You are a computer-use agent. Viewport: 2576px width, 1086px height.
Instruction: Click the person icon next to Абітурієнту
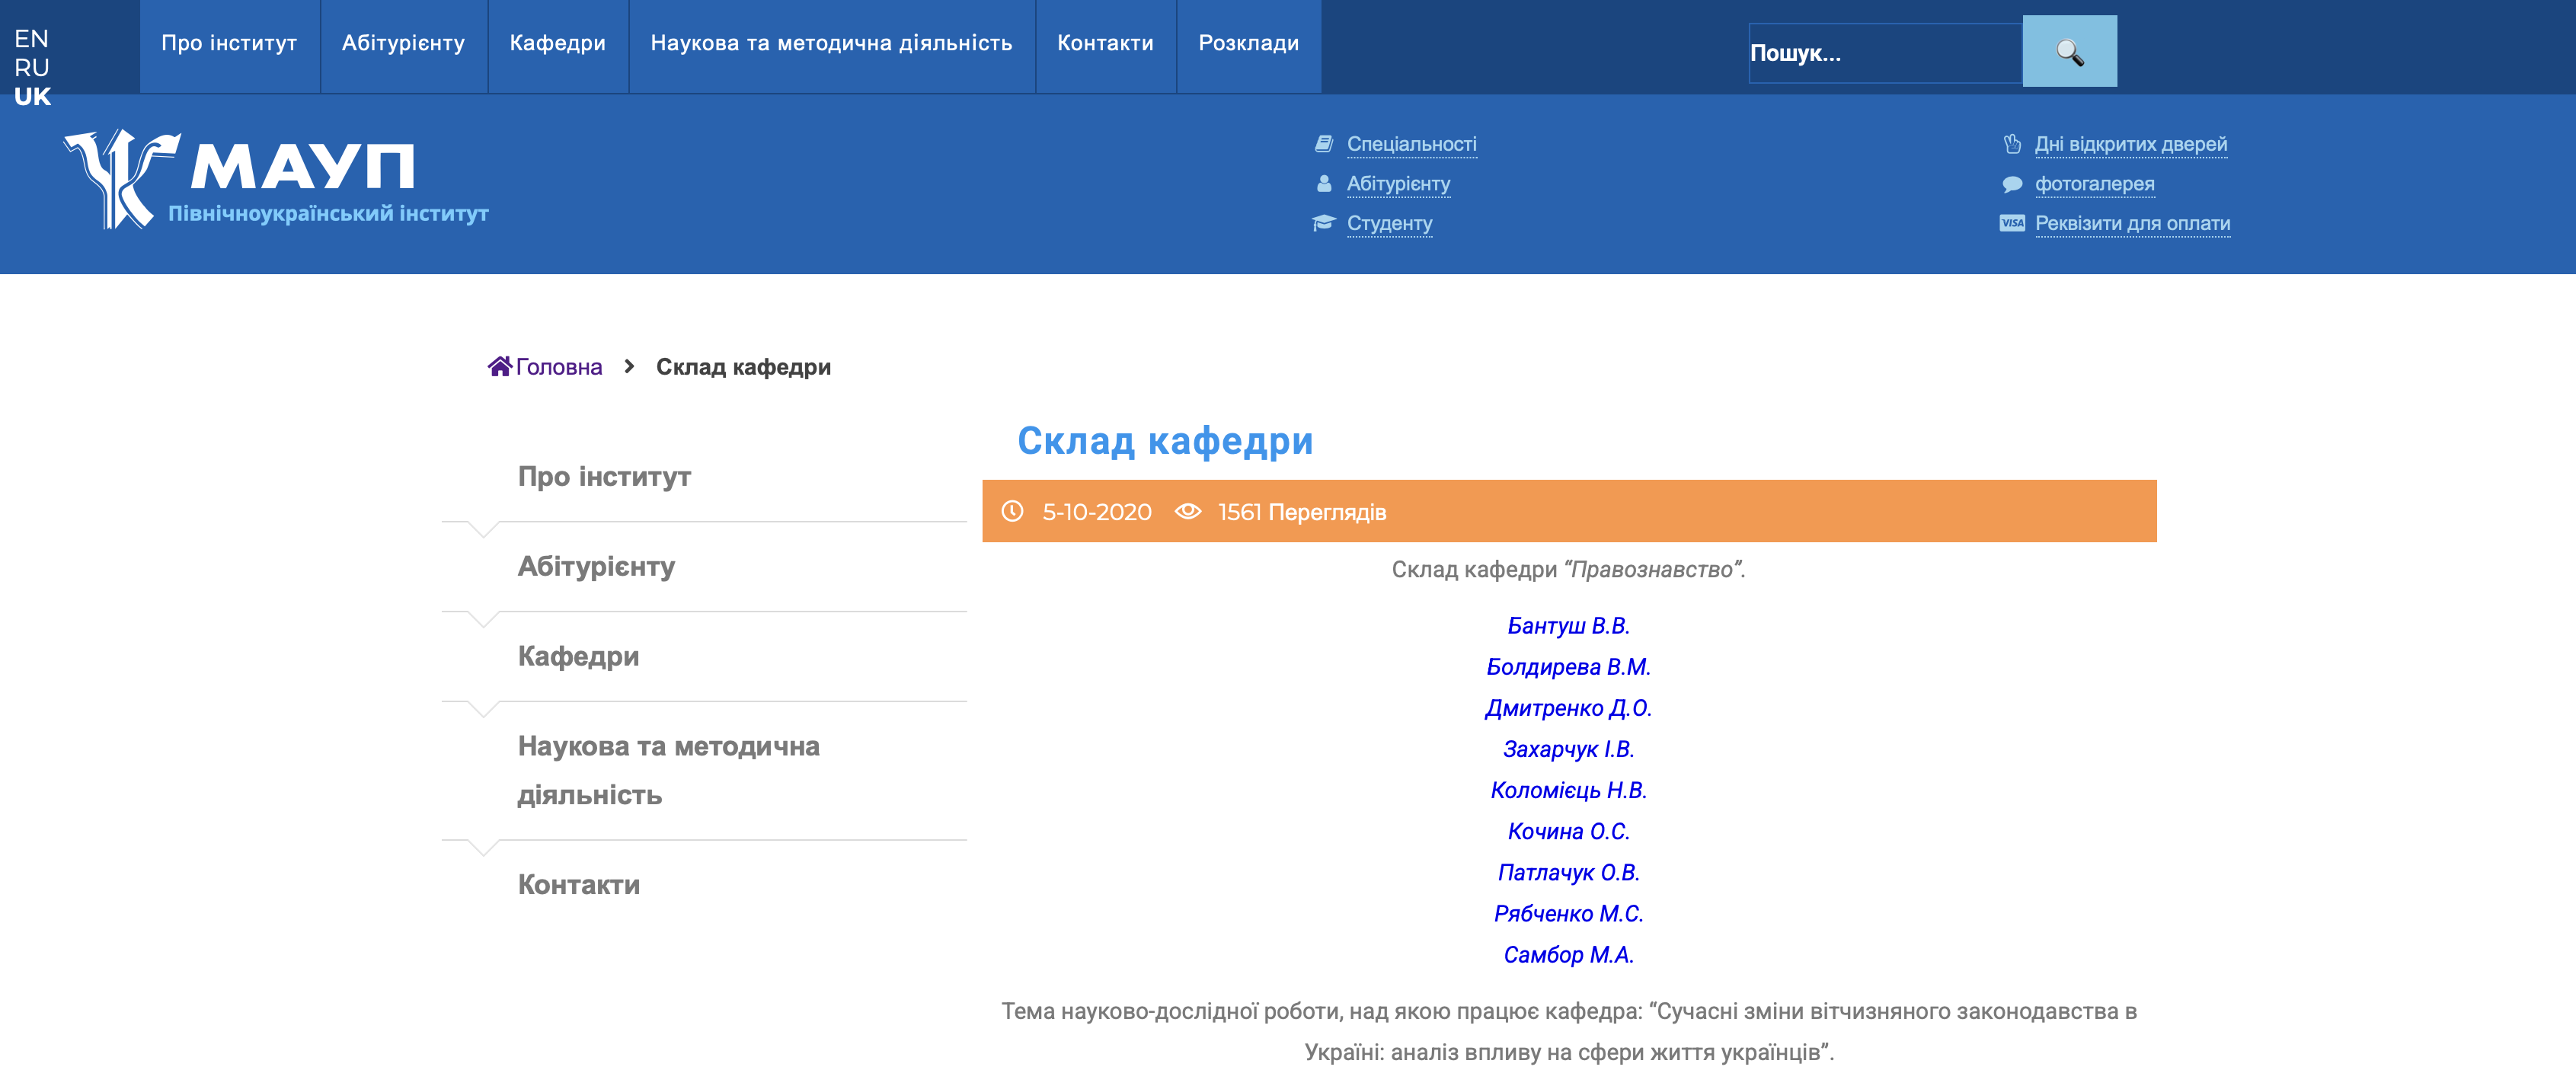(1323, 183)
